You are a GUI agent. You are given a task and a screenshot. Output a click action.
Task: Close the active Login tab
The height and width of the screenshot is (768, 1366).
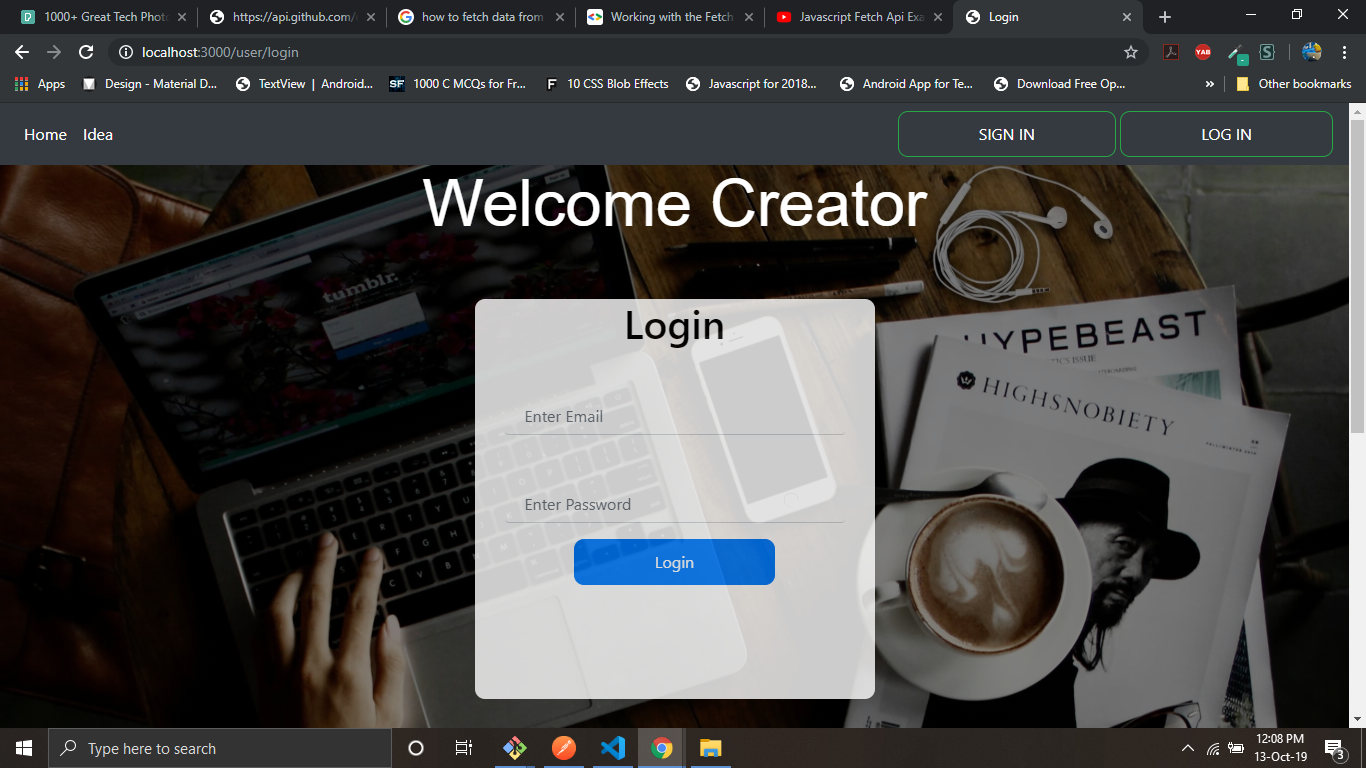1126,17
